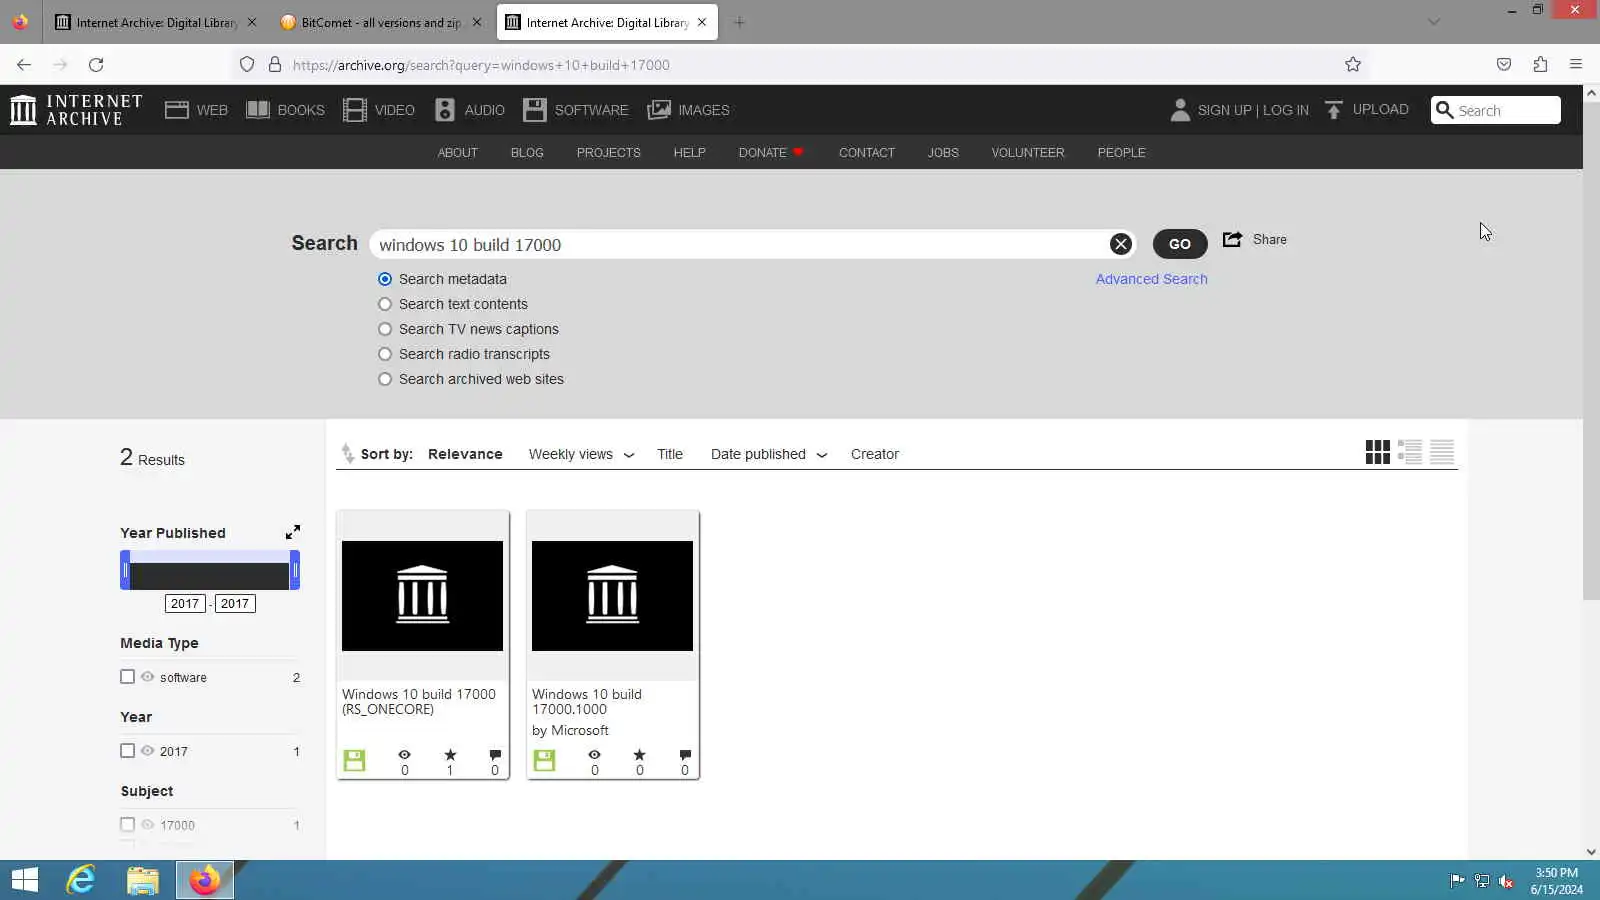
Task: Toggle sort direction arrows icon
Action: click(347, 454)
